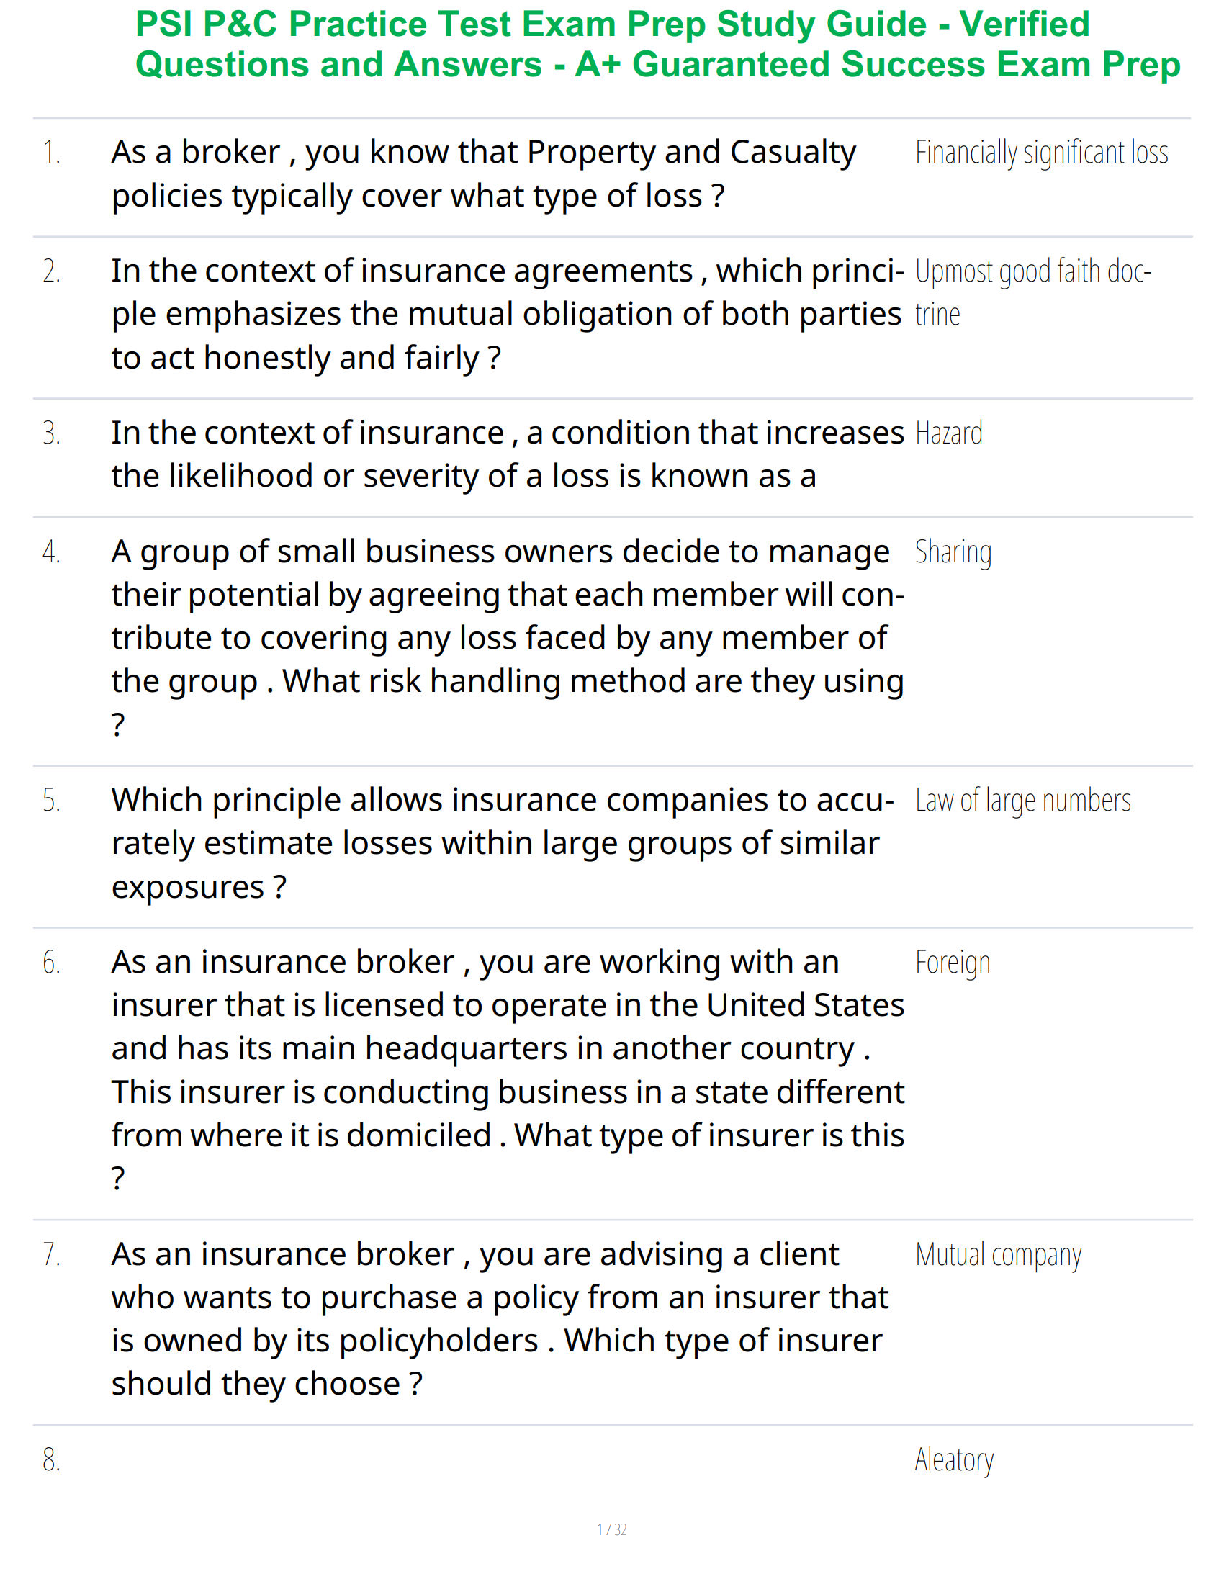The width and height of the screenshot is (1224, 1584).
Task: Select the 'Sharing' answer
Action: pos(954,552)
